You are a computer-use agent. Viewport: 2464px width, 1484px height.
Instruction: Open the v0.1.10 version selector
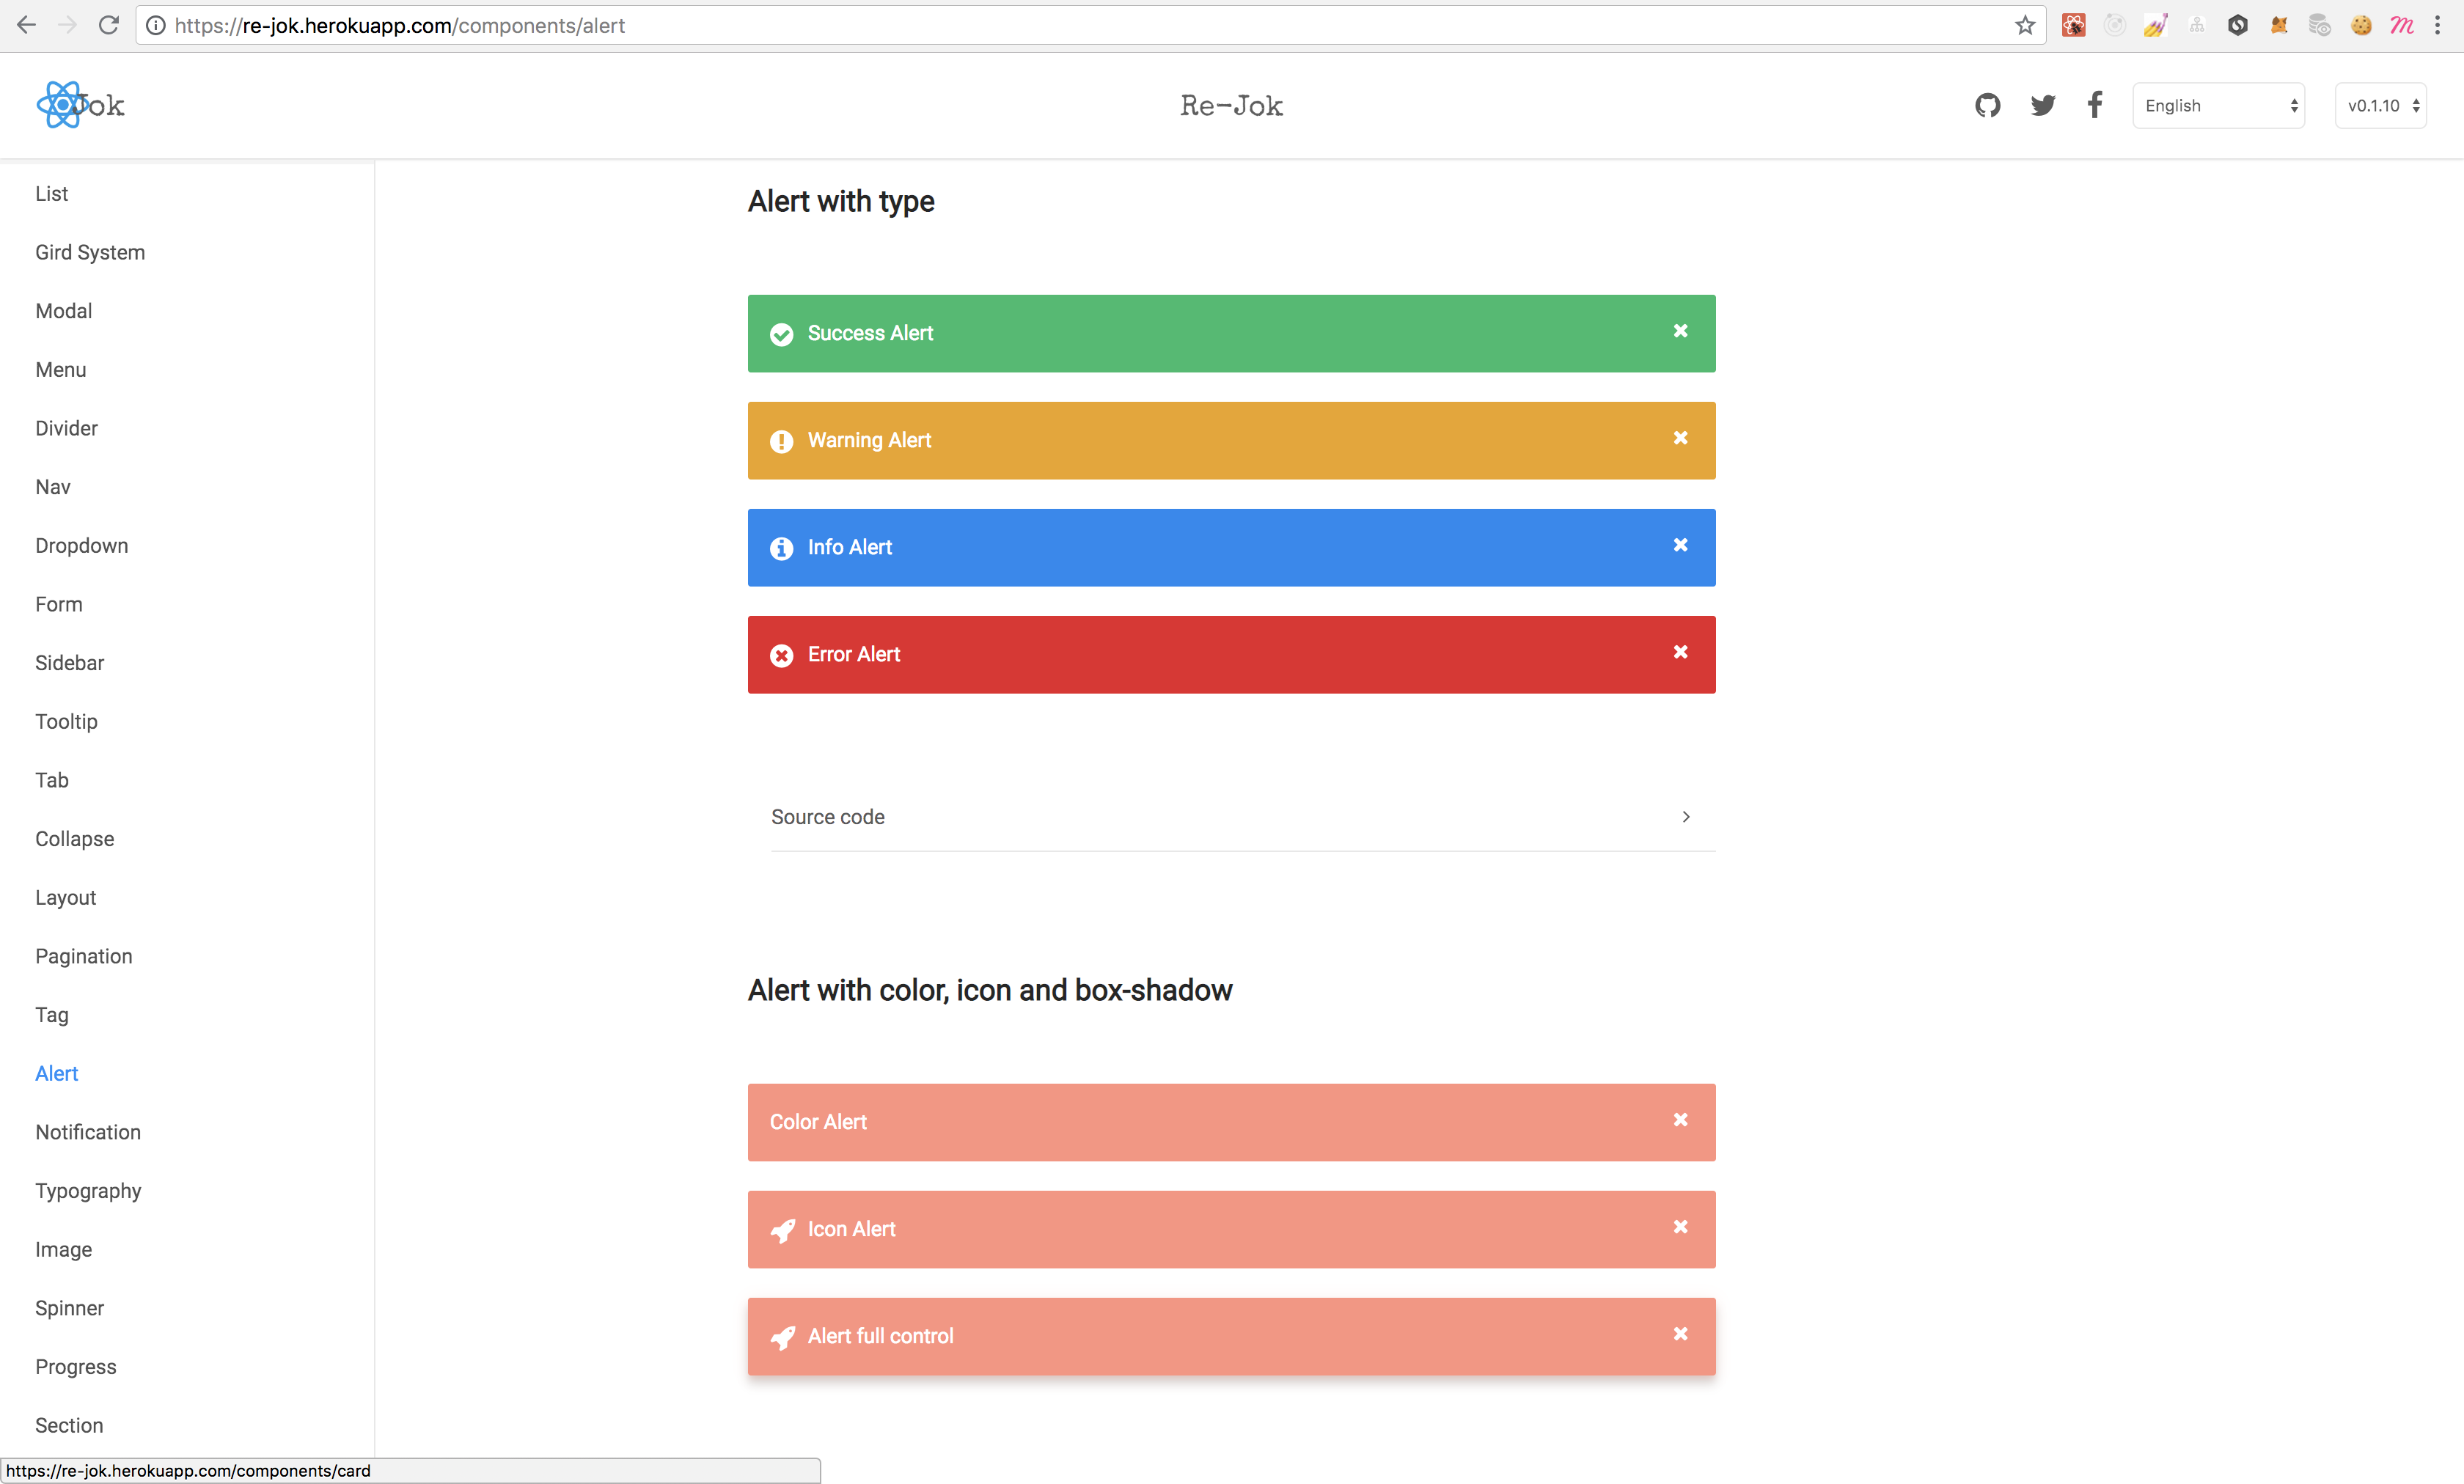2381,106
